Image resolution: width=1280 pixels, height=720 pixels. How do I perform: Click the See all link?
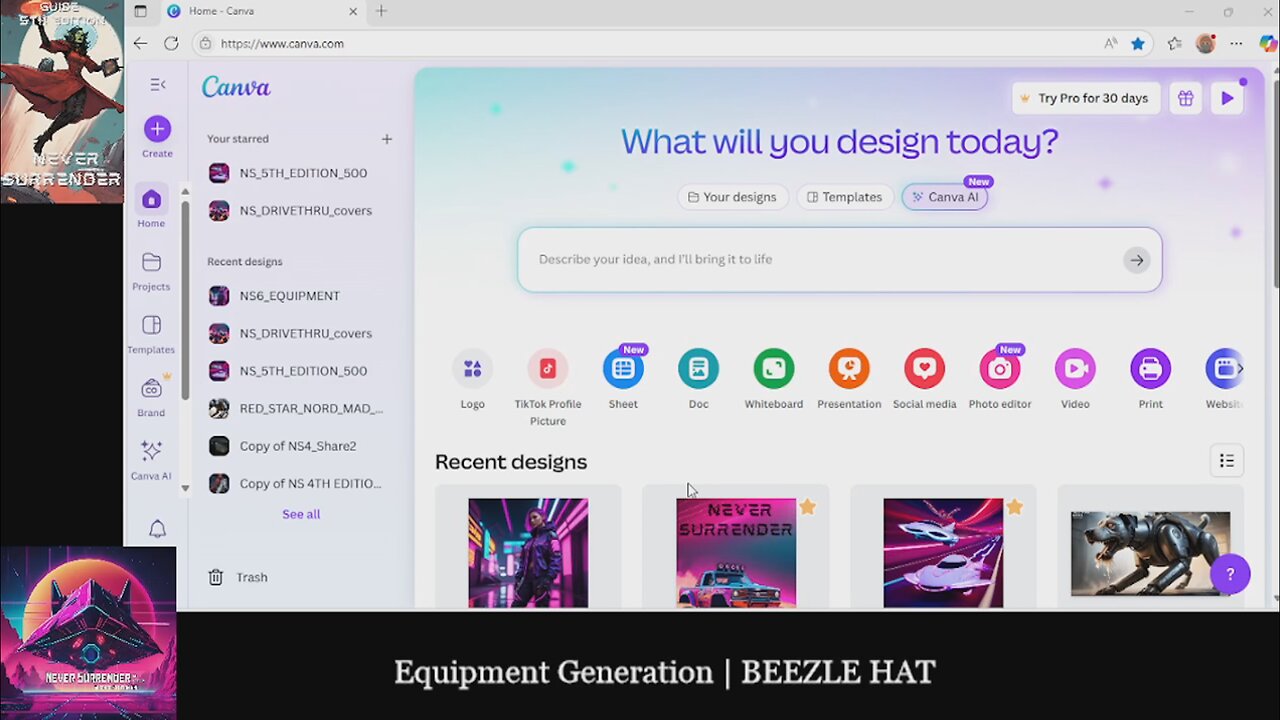pyautogui.click(x=301, y=514)
